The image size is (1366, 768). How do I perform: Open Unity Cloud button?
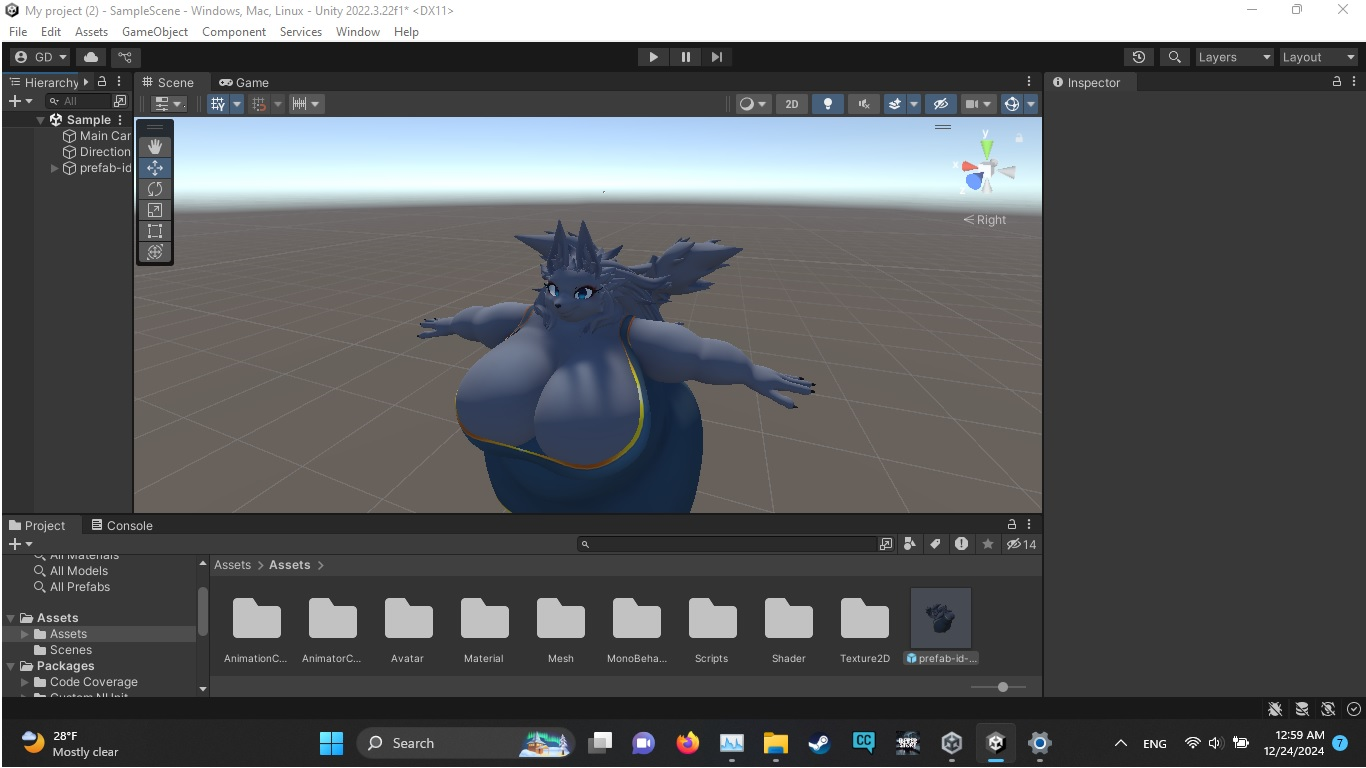(x=91, y=57)
